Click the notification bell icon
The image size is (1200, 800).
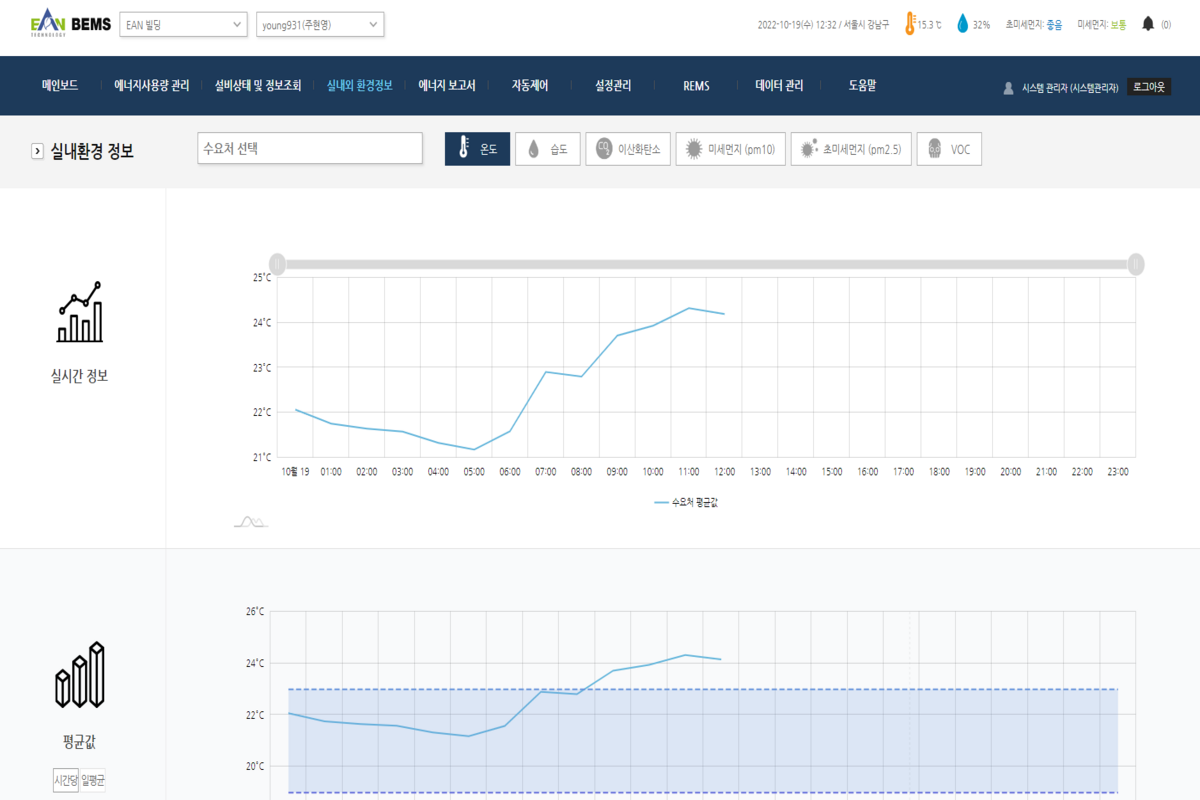click(1148, 24)
